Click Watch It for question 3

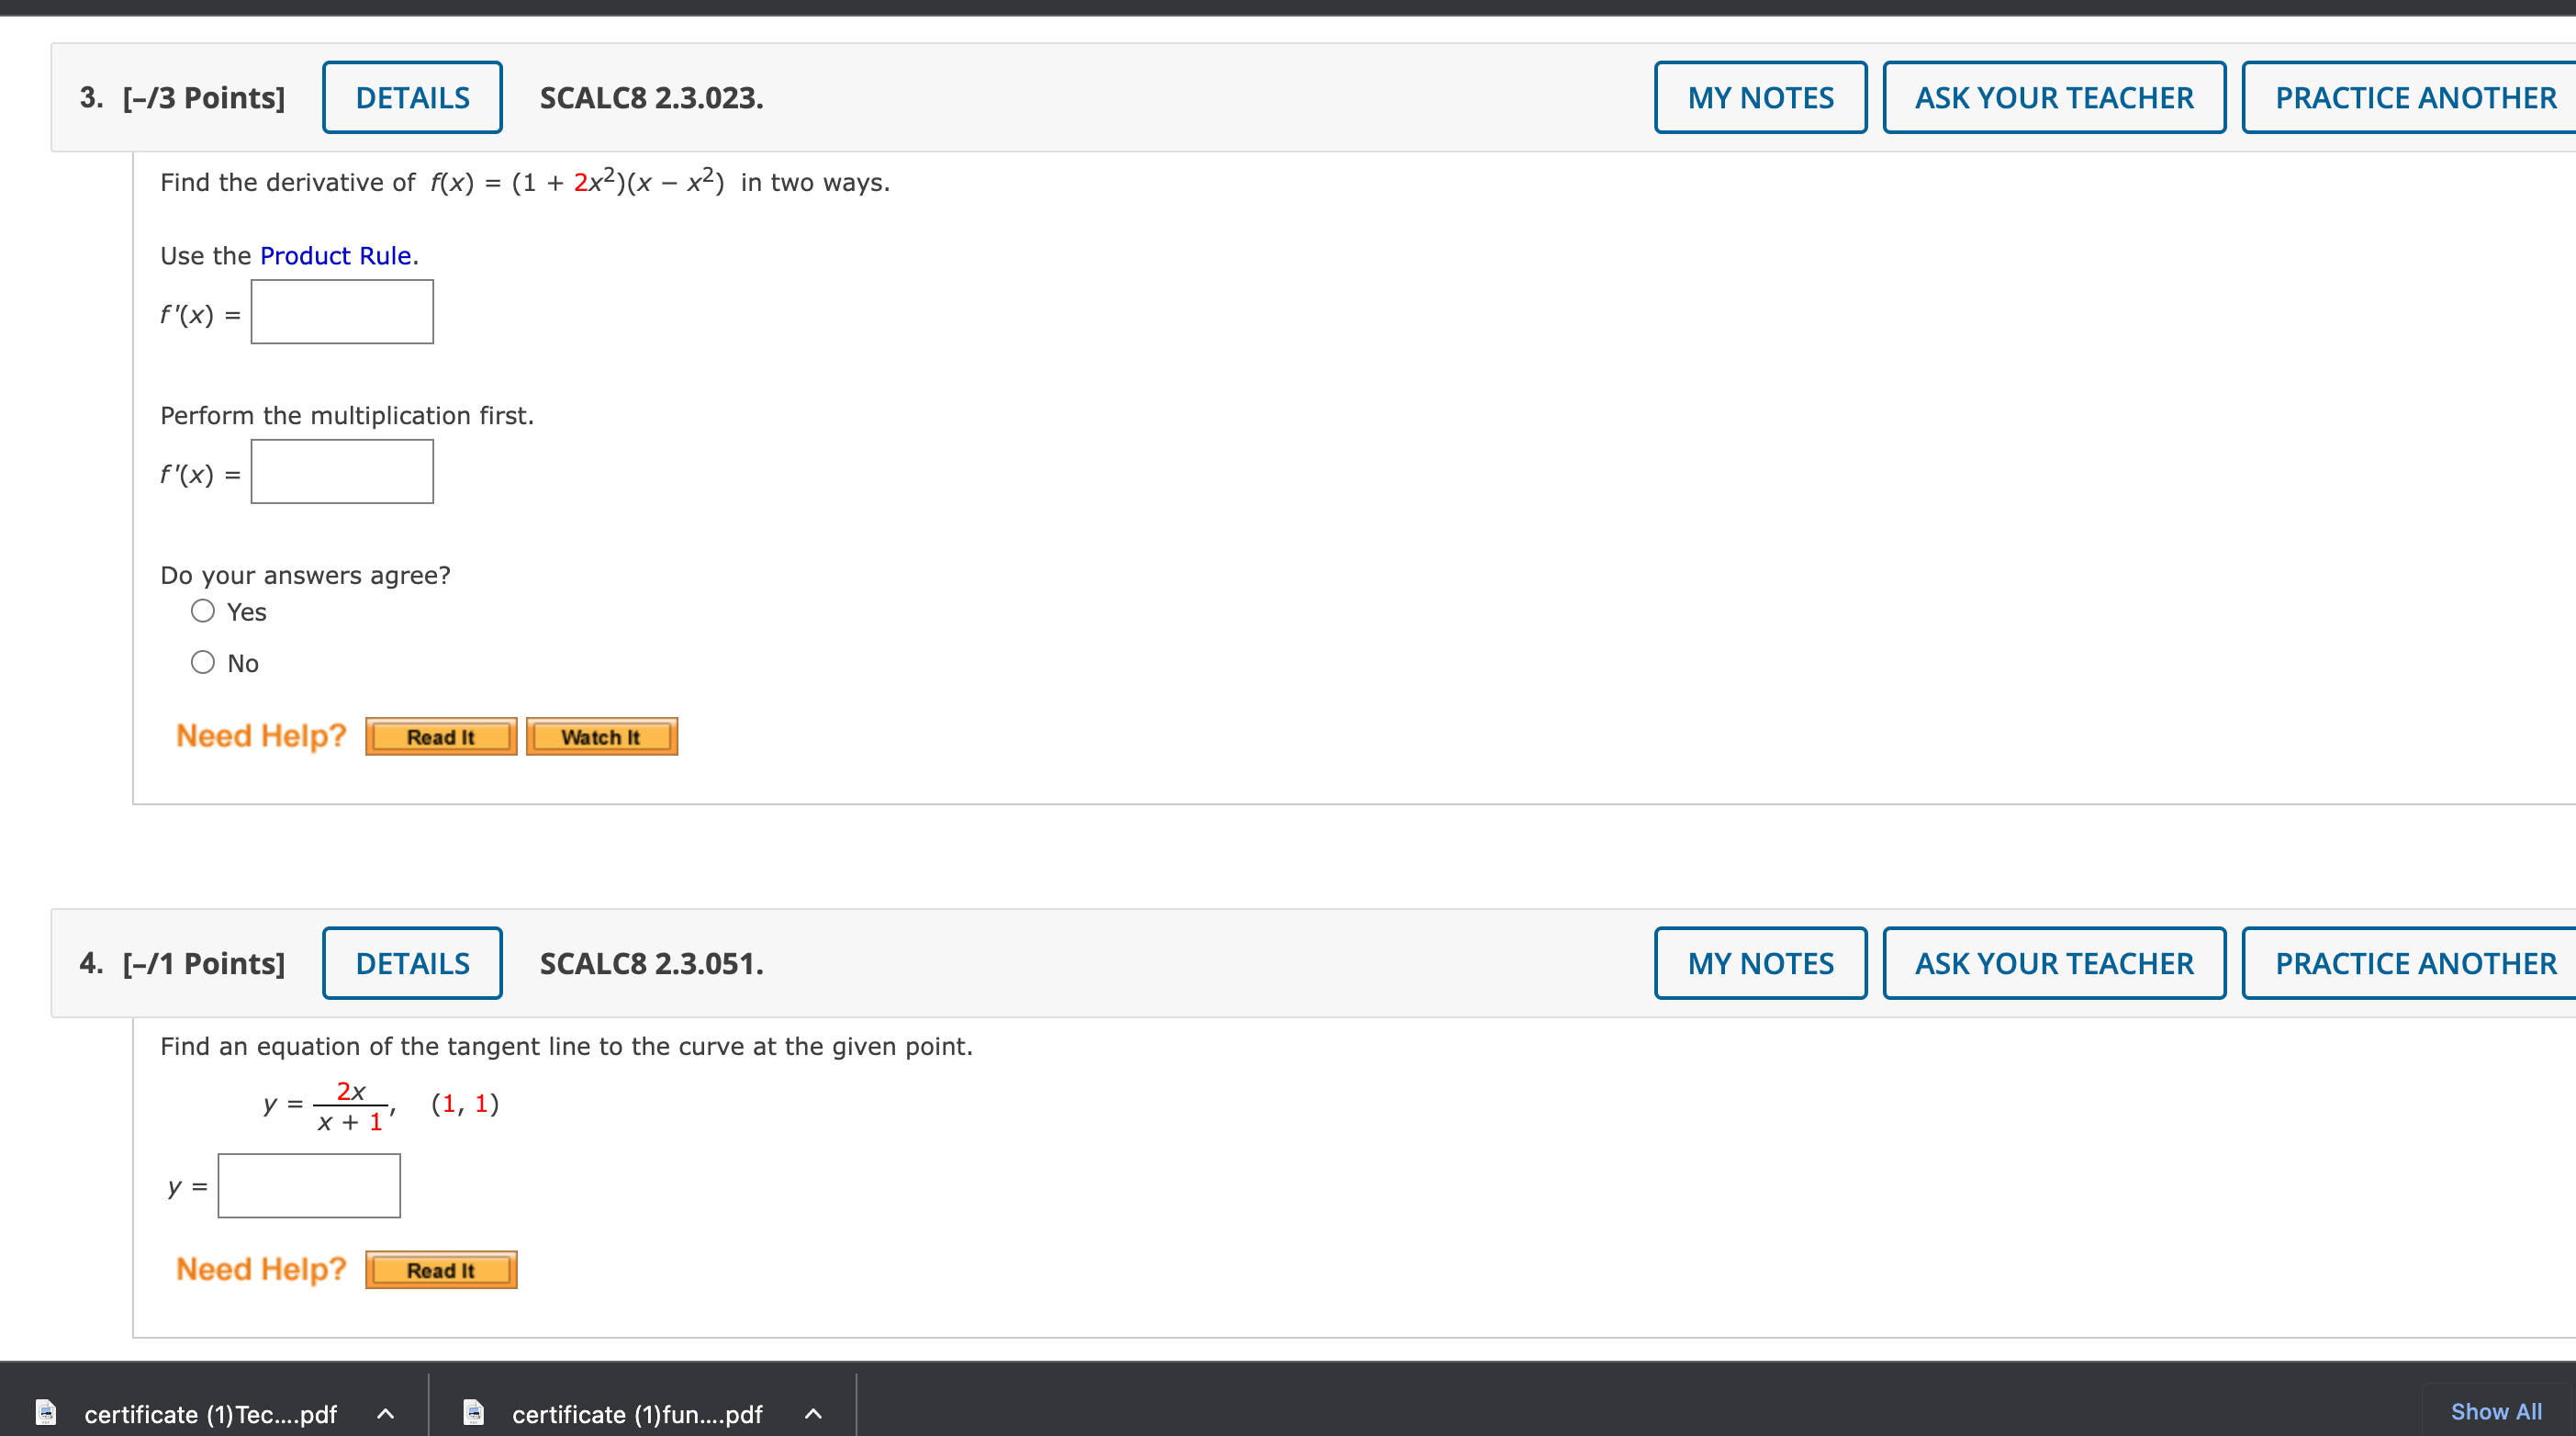point(601,736)
